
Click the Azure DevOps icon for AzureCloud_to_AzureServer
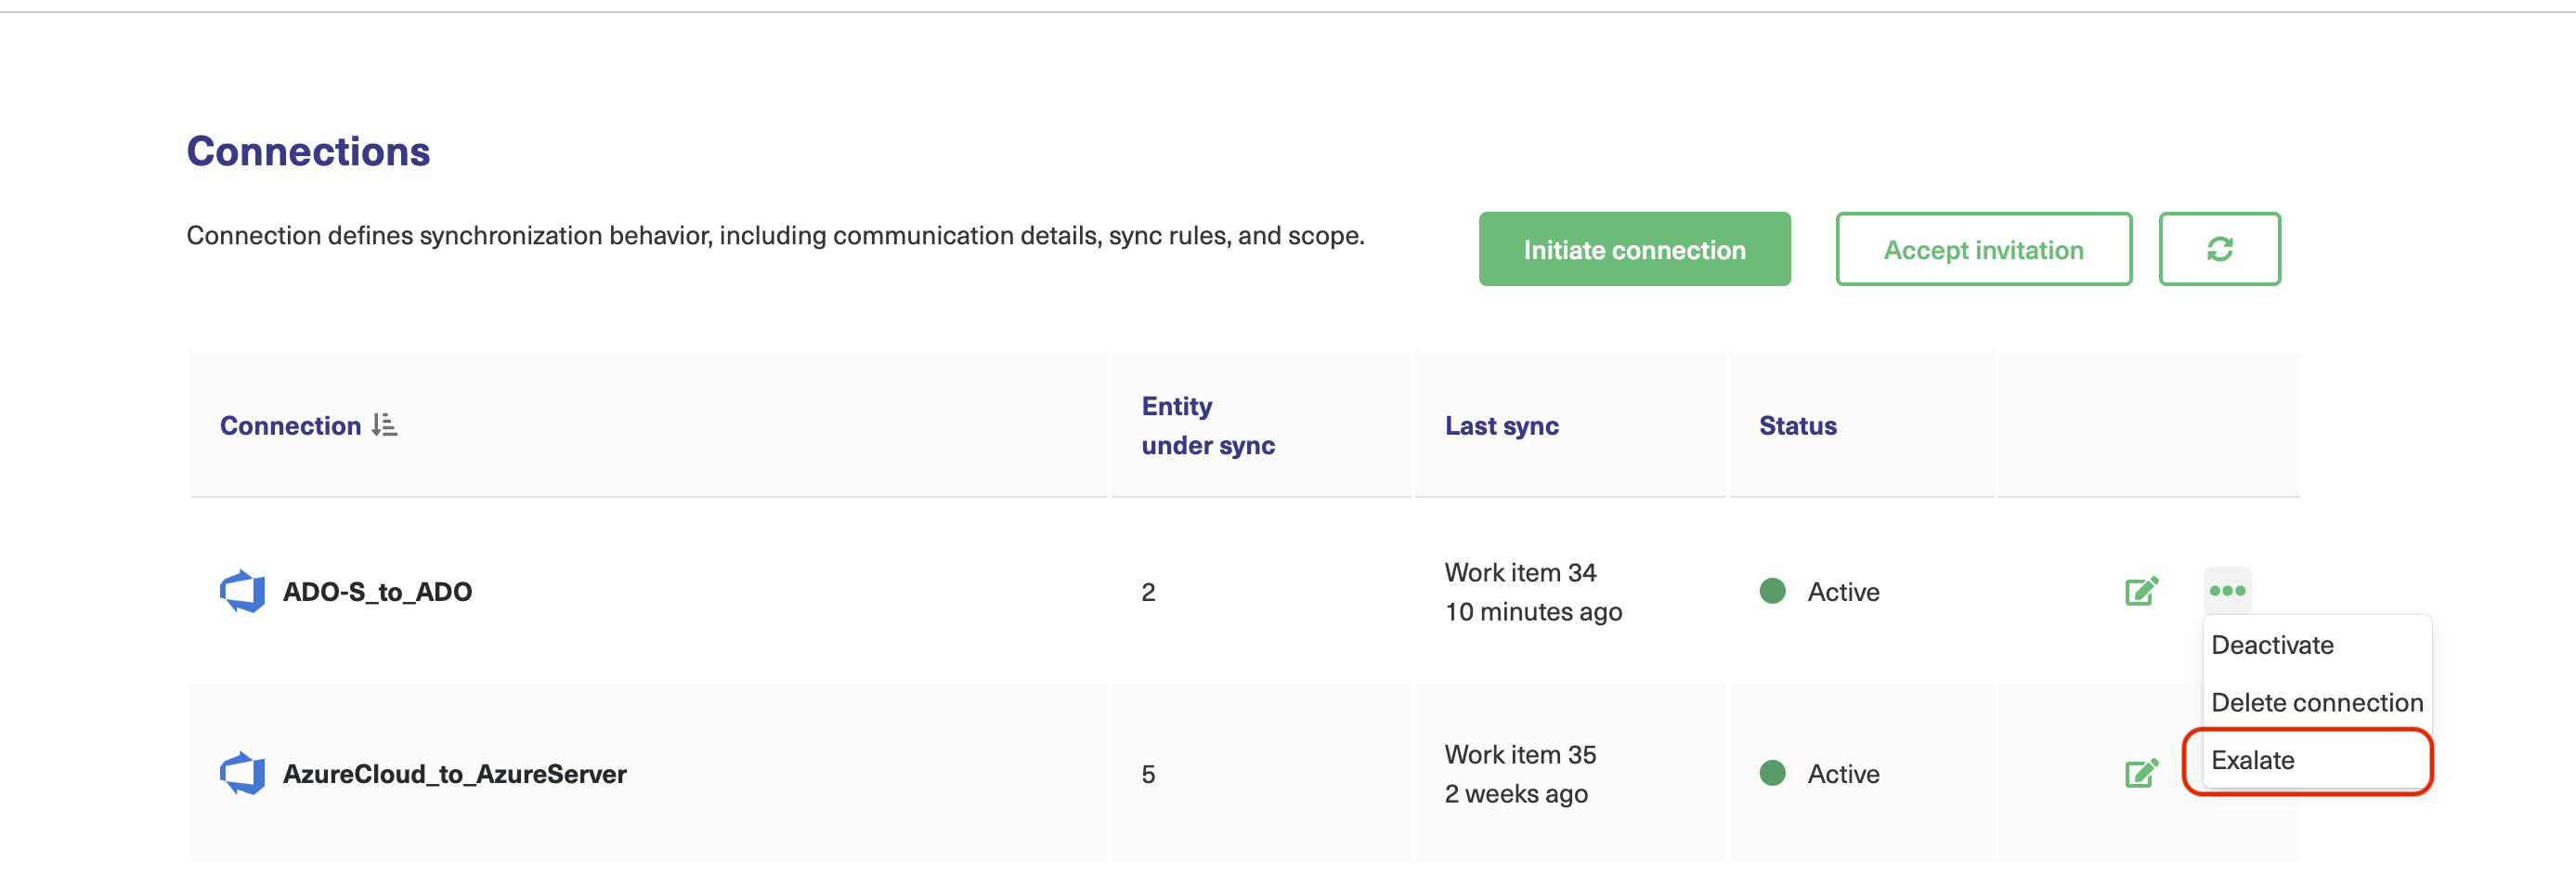[242, 774]
